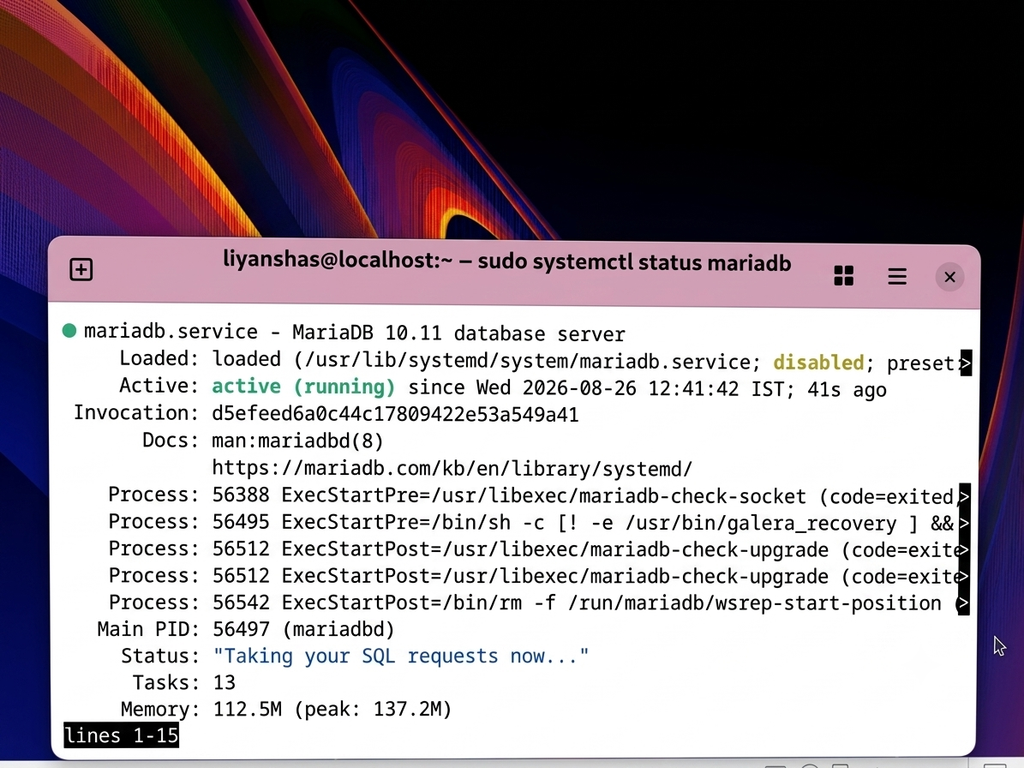Image resolution: width=1024 pixels, height=768 pixels.
Task: Click the pager indicator 'lines 1-15'
Action: pyautogui.click(x=121, y=736)
